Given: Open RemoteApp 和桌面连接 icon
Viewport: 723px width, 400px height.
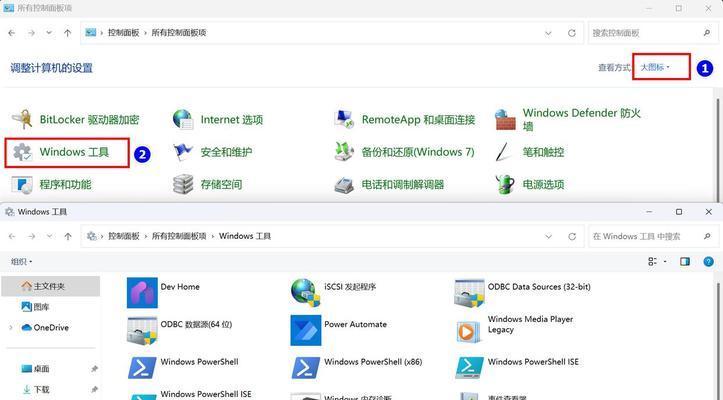Looking at the screenshot, I should [344, 119].
